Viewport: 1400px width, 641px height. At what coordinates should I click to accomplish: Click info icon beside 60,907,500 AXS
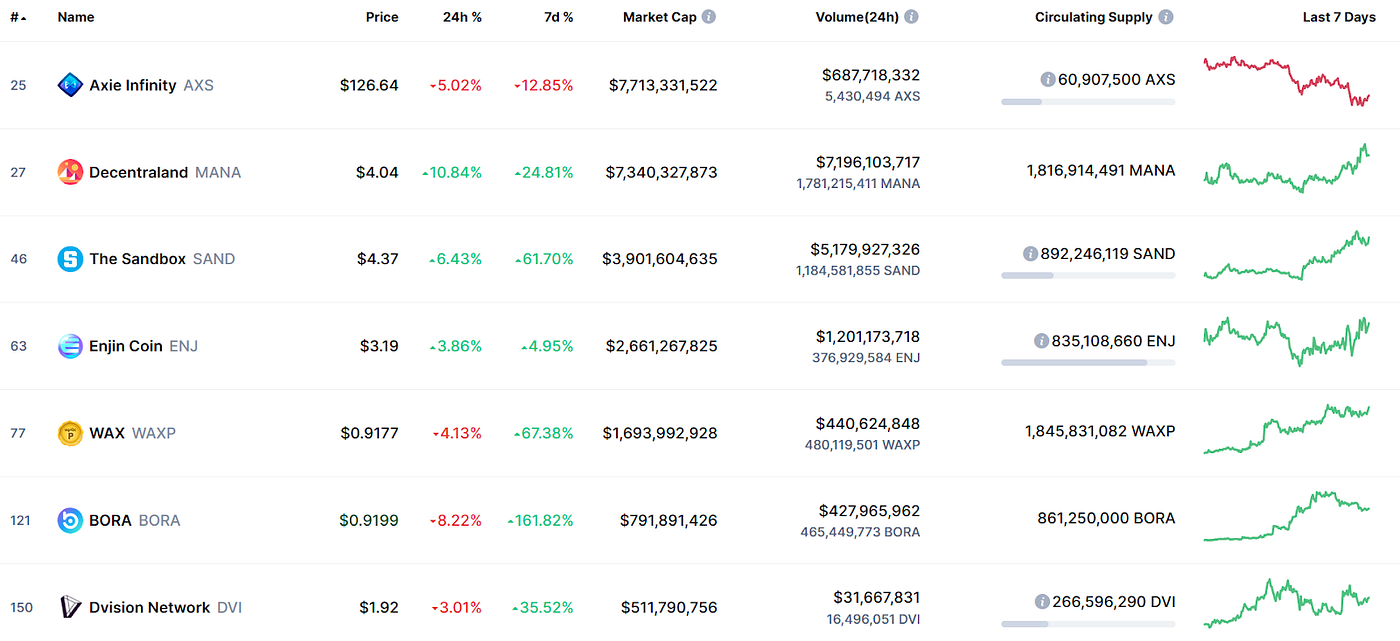[1048, 79]
